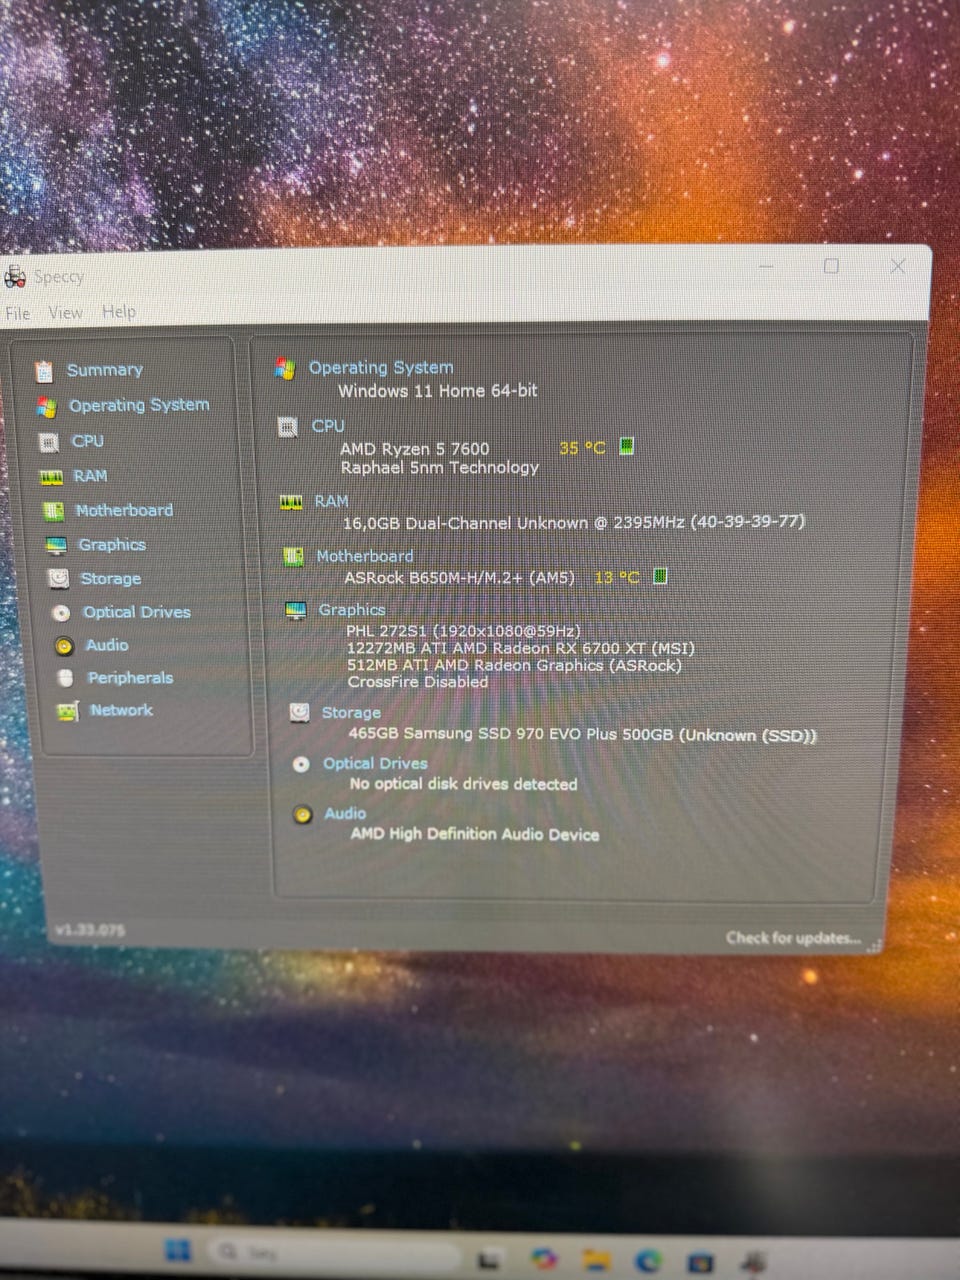Open the Operating System heading link in summary
960x1280 pixels.
[381, 368]
